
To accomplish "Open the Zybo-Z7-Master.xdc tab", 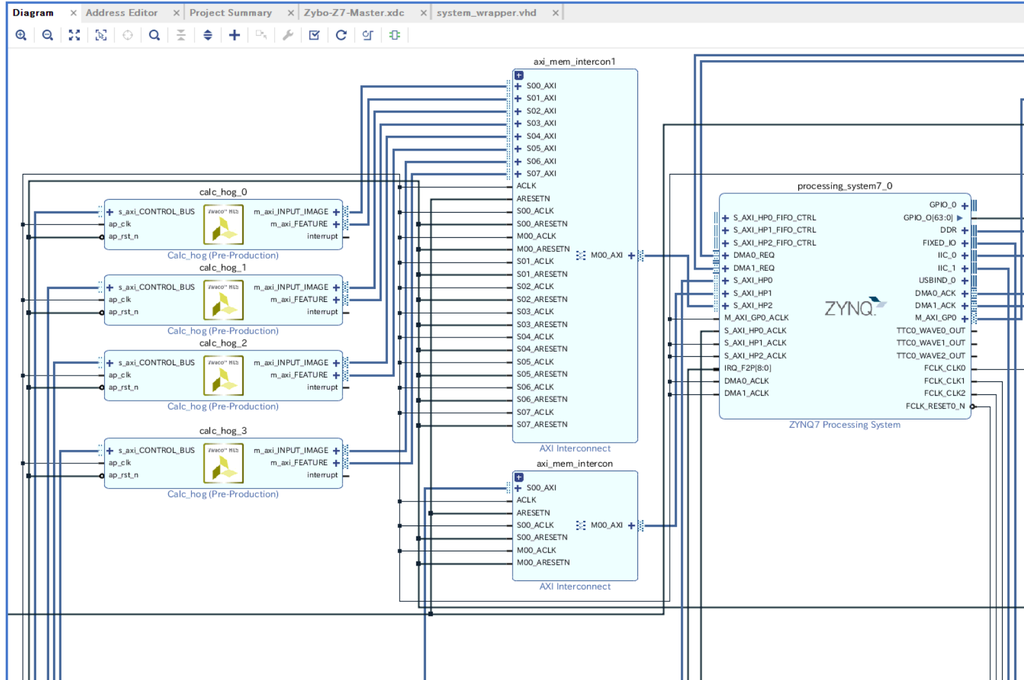I will click(354, 12).
